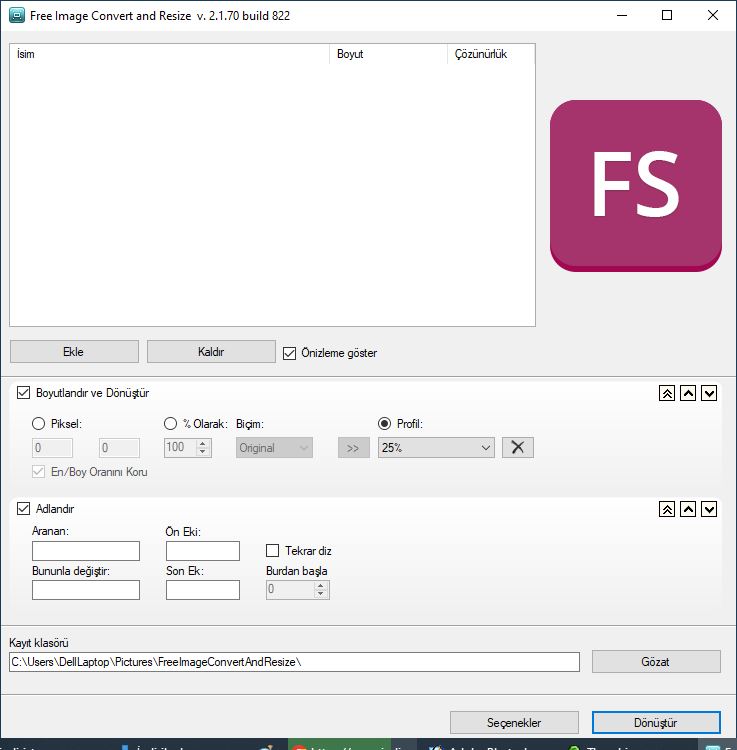Minimize the Free Image Convert and Resize window

click(622, 15)
